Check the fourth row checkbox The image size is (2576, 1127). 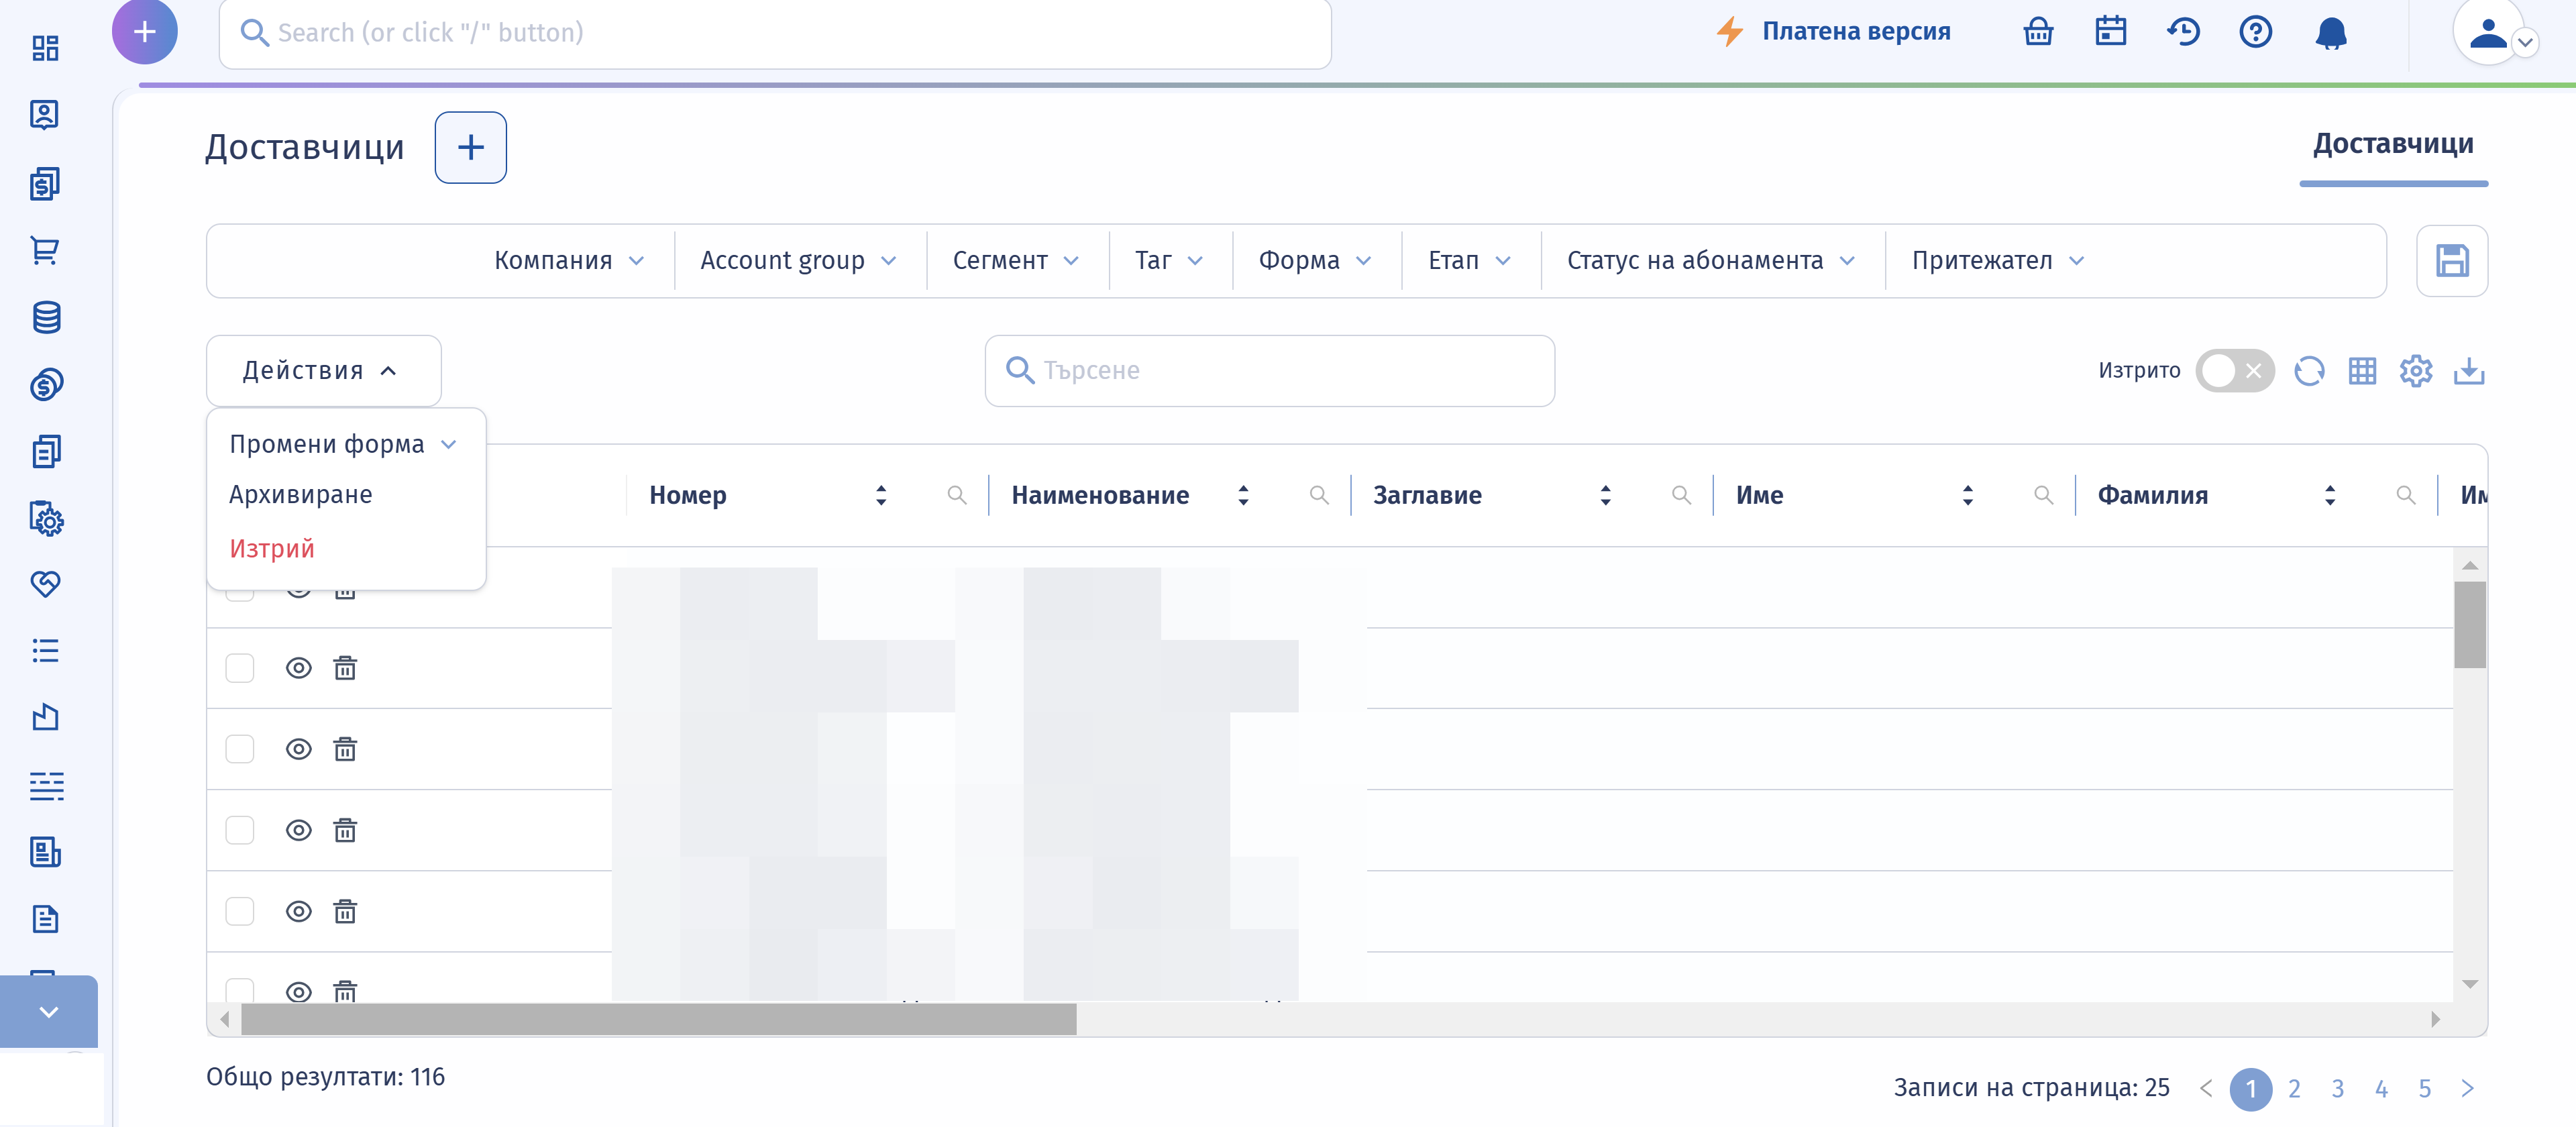(240, 830)
